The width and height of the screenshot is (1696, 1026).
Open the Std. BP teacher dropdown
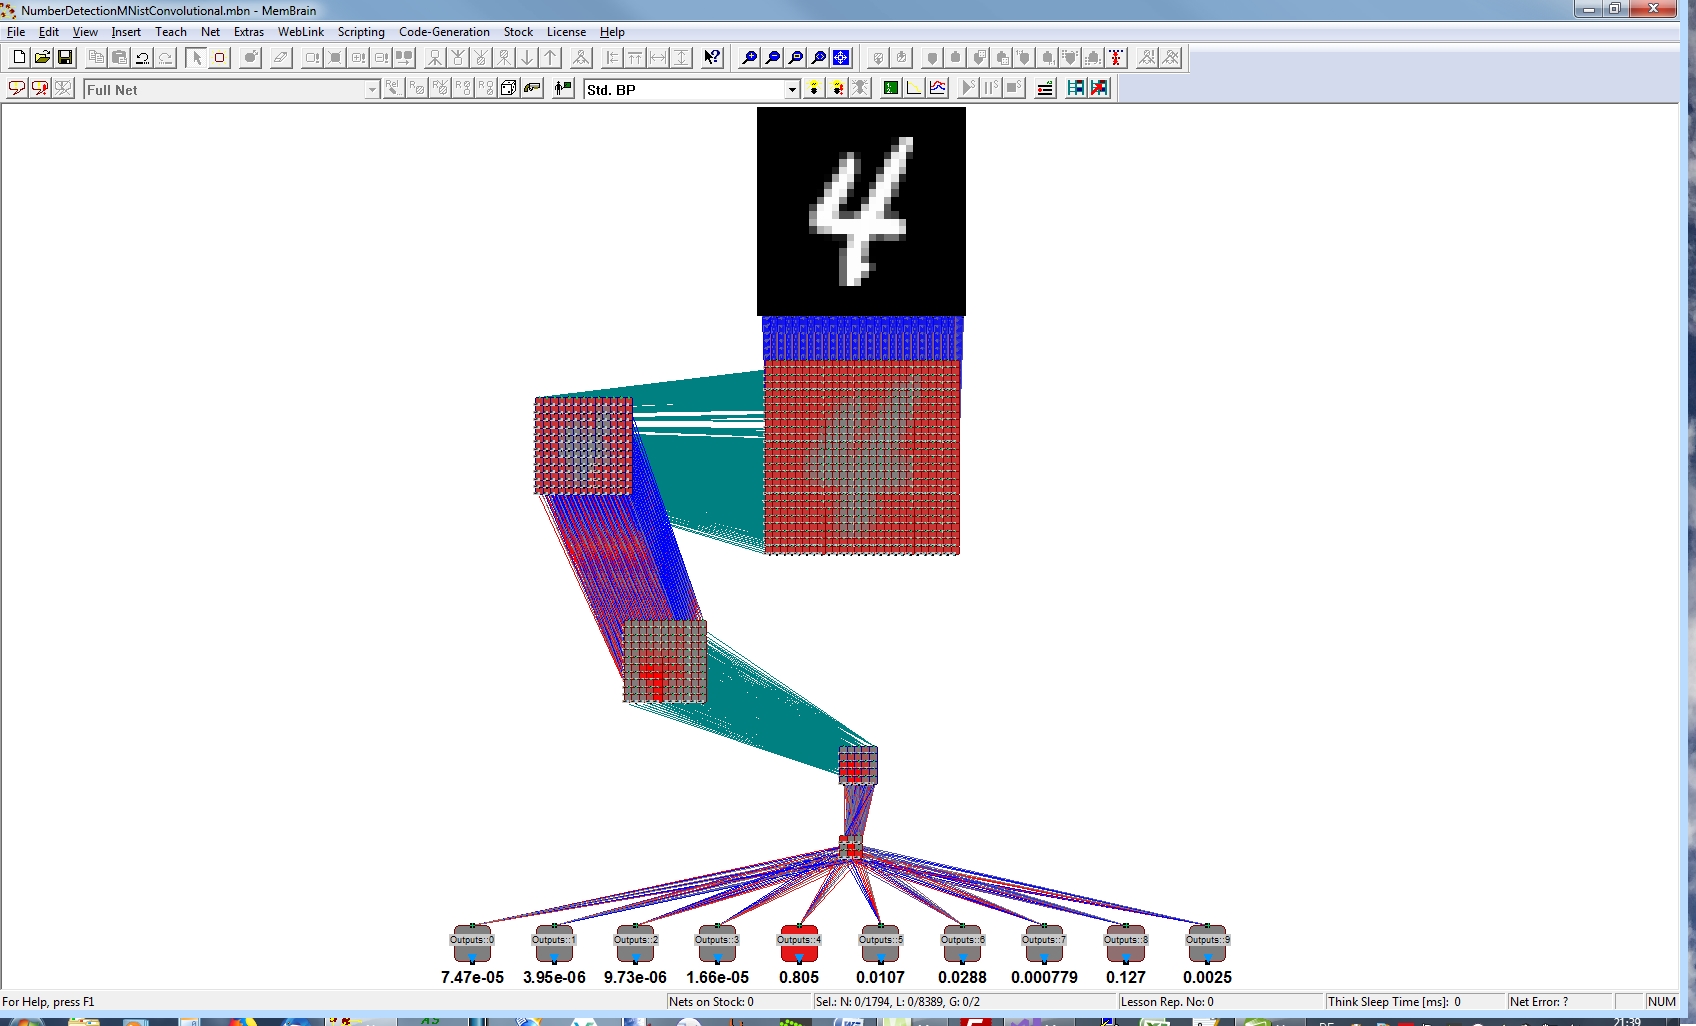click(792, 90)
